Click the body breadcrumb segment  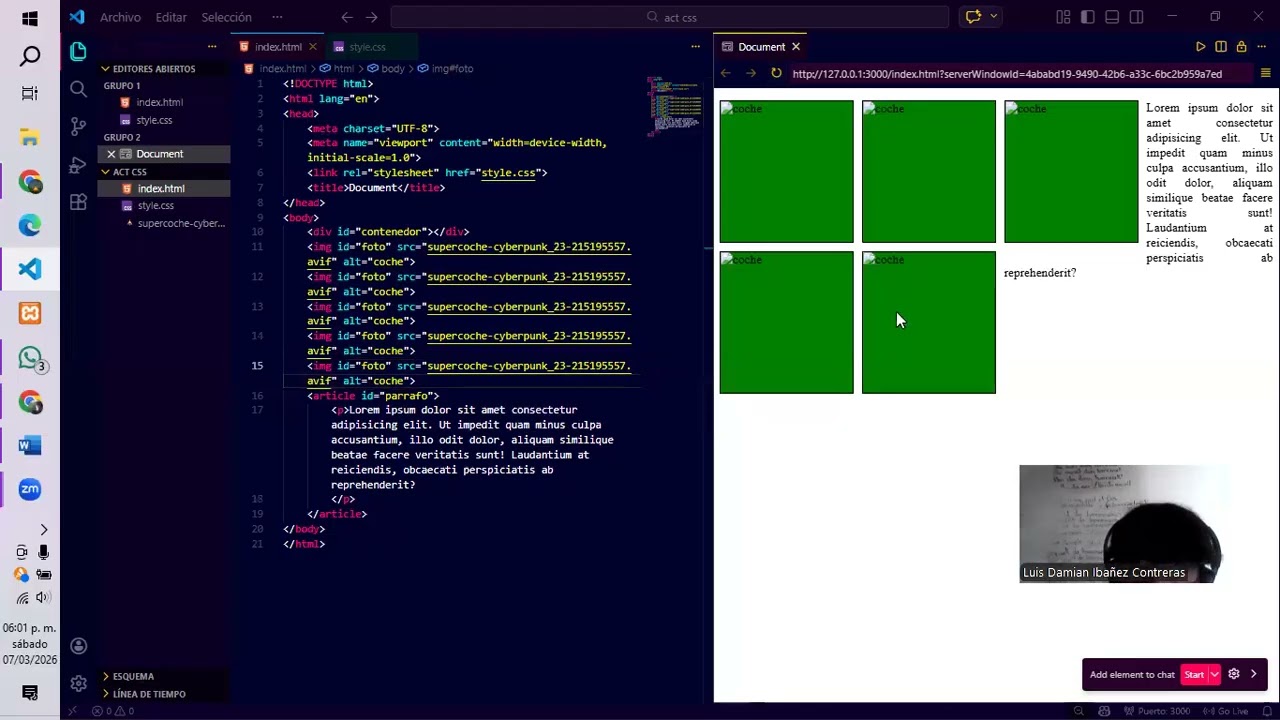pyautogui.click(x=386, y=69)
